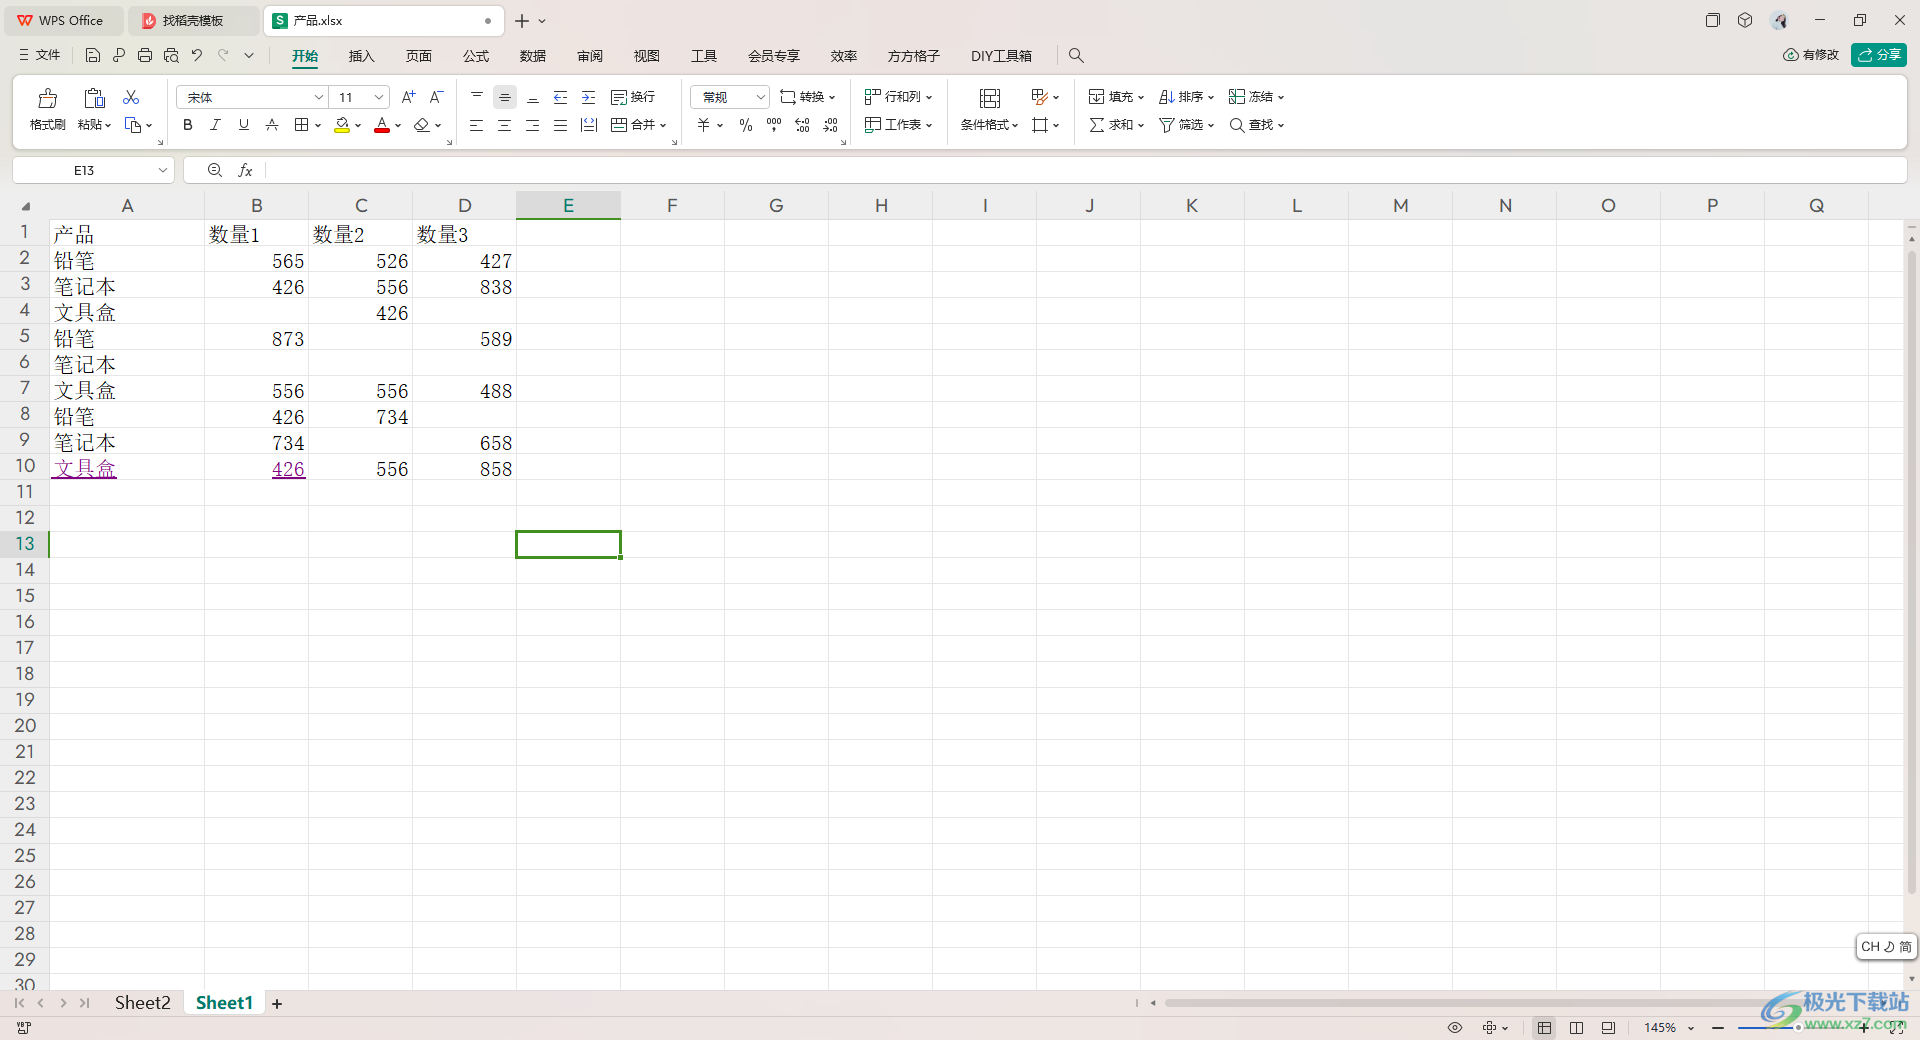Switch to normal view in status bar

click(x=1544, y=1028)
